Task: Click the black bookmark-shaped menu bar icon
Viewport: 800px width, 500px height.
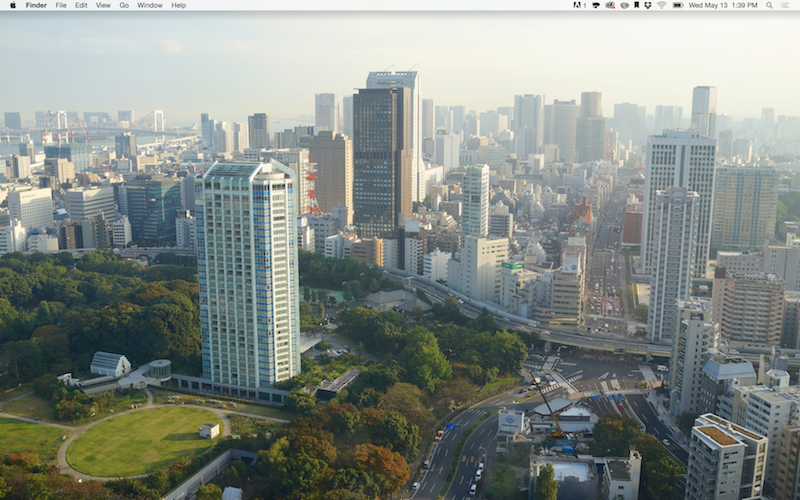Action: coord(636,5)
